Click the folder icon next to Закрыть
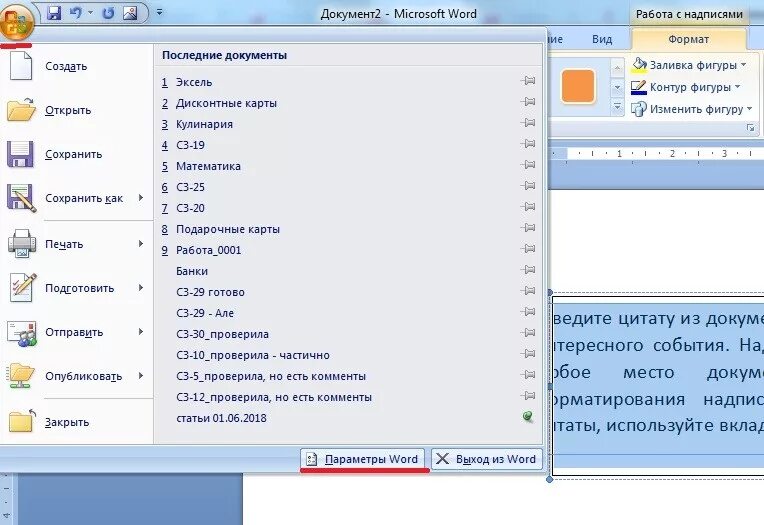 point(21,421)
